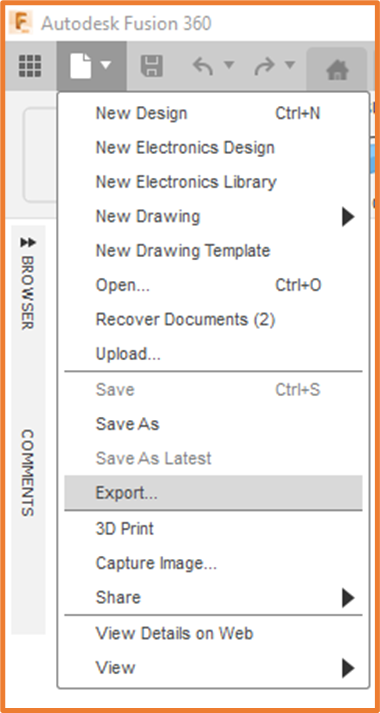Image resolution: width=380 pixels, height=713 pixels.
Task: Click the Save floppy disk icon
Action: point(152,66)
